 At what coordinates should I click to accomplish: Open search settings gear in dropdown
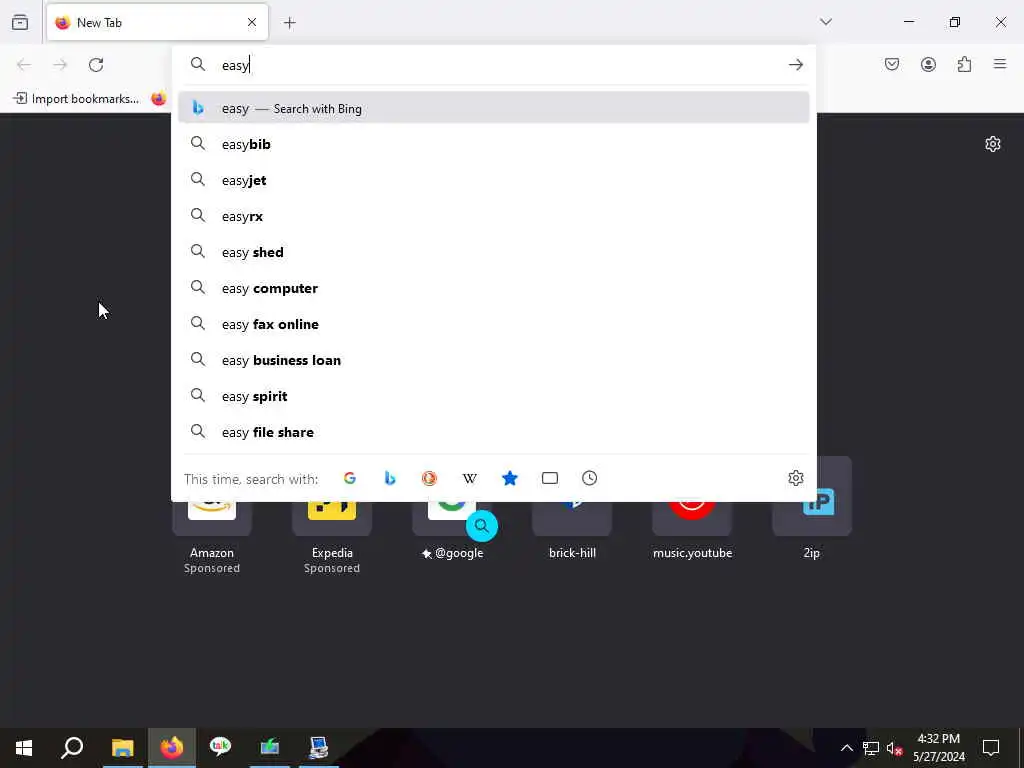point(795,478)
